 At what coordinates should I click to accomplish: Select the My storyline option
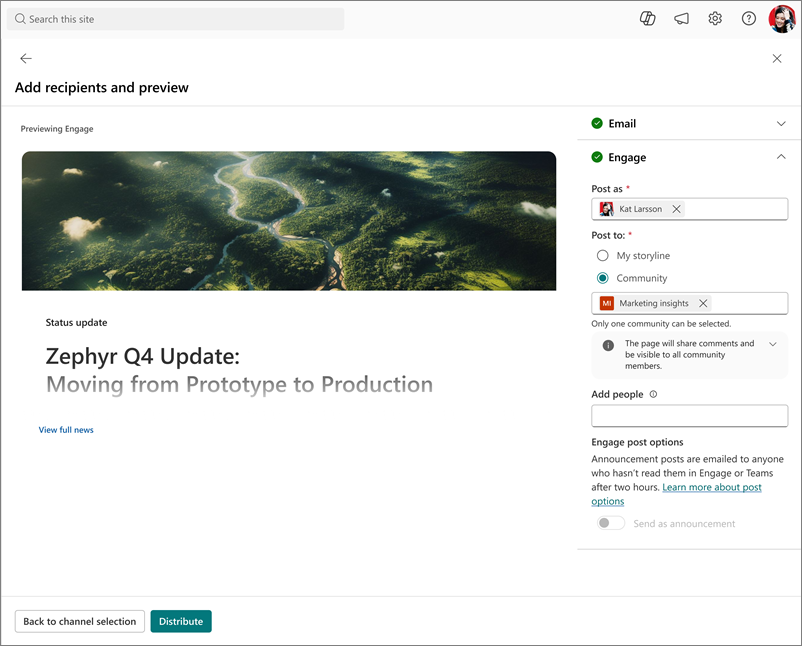(x=633, y=255)
